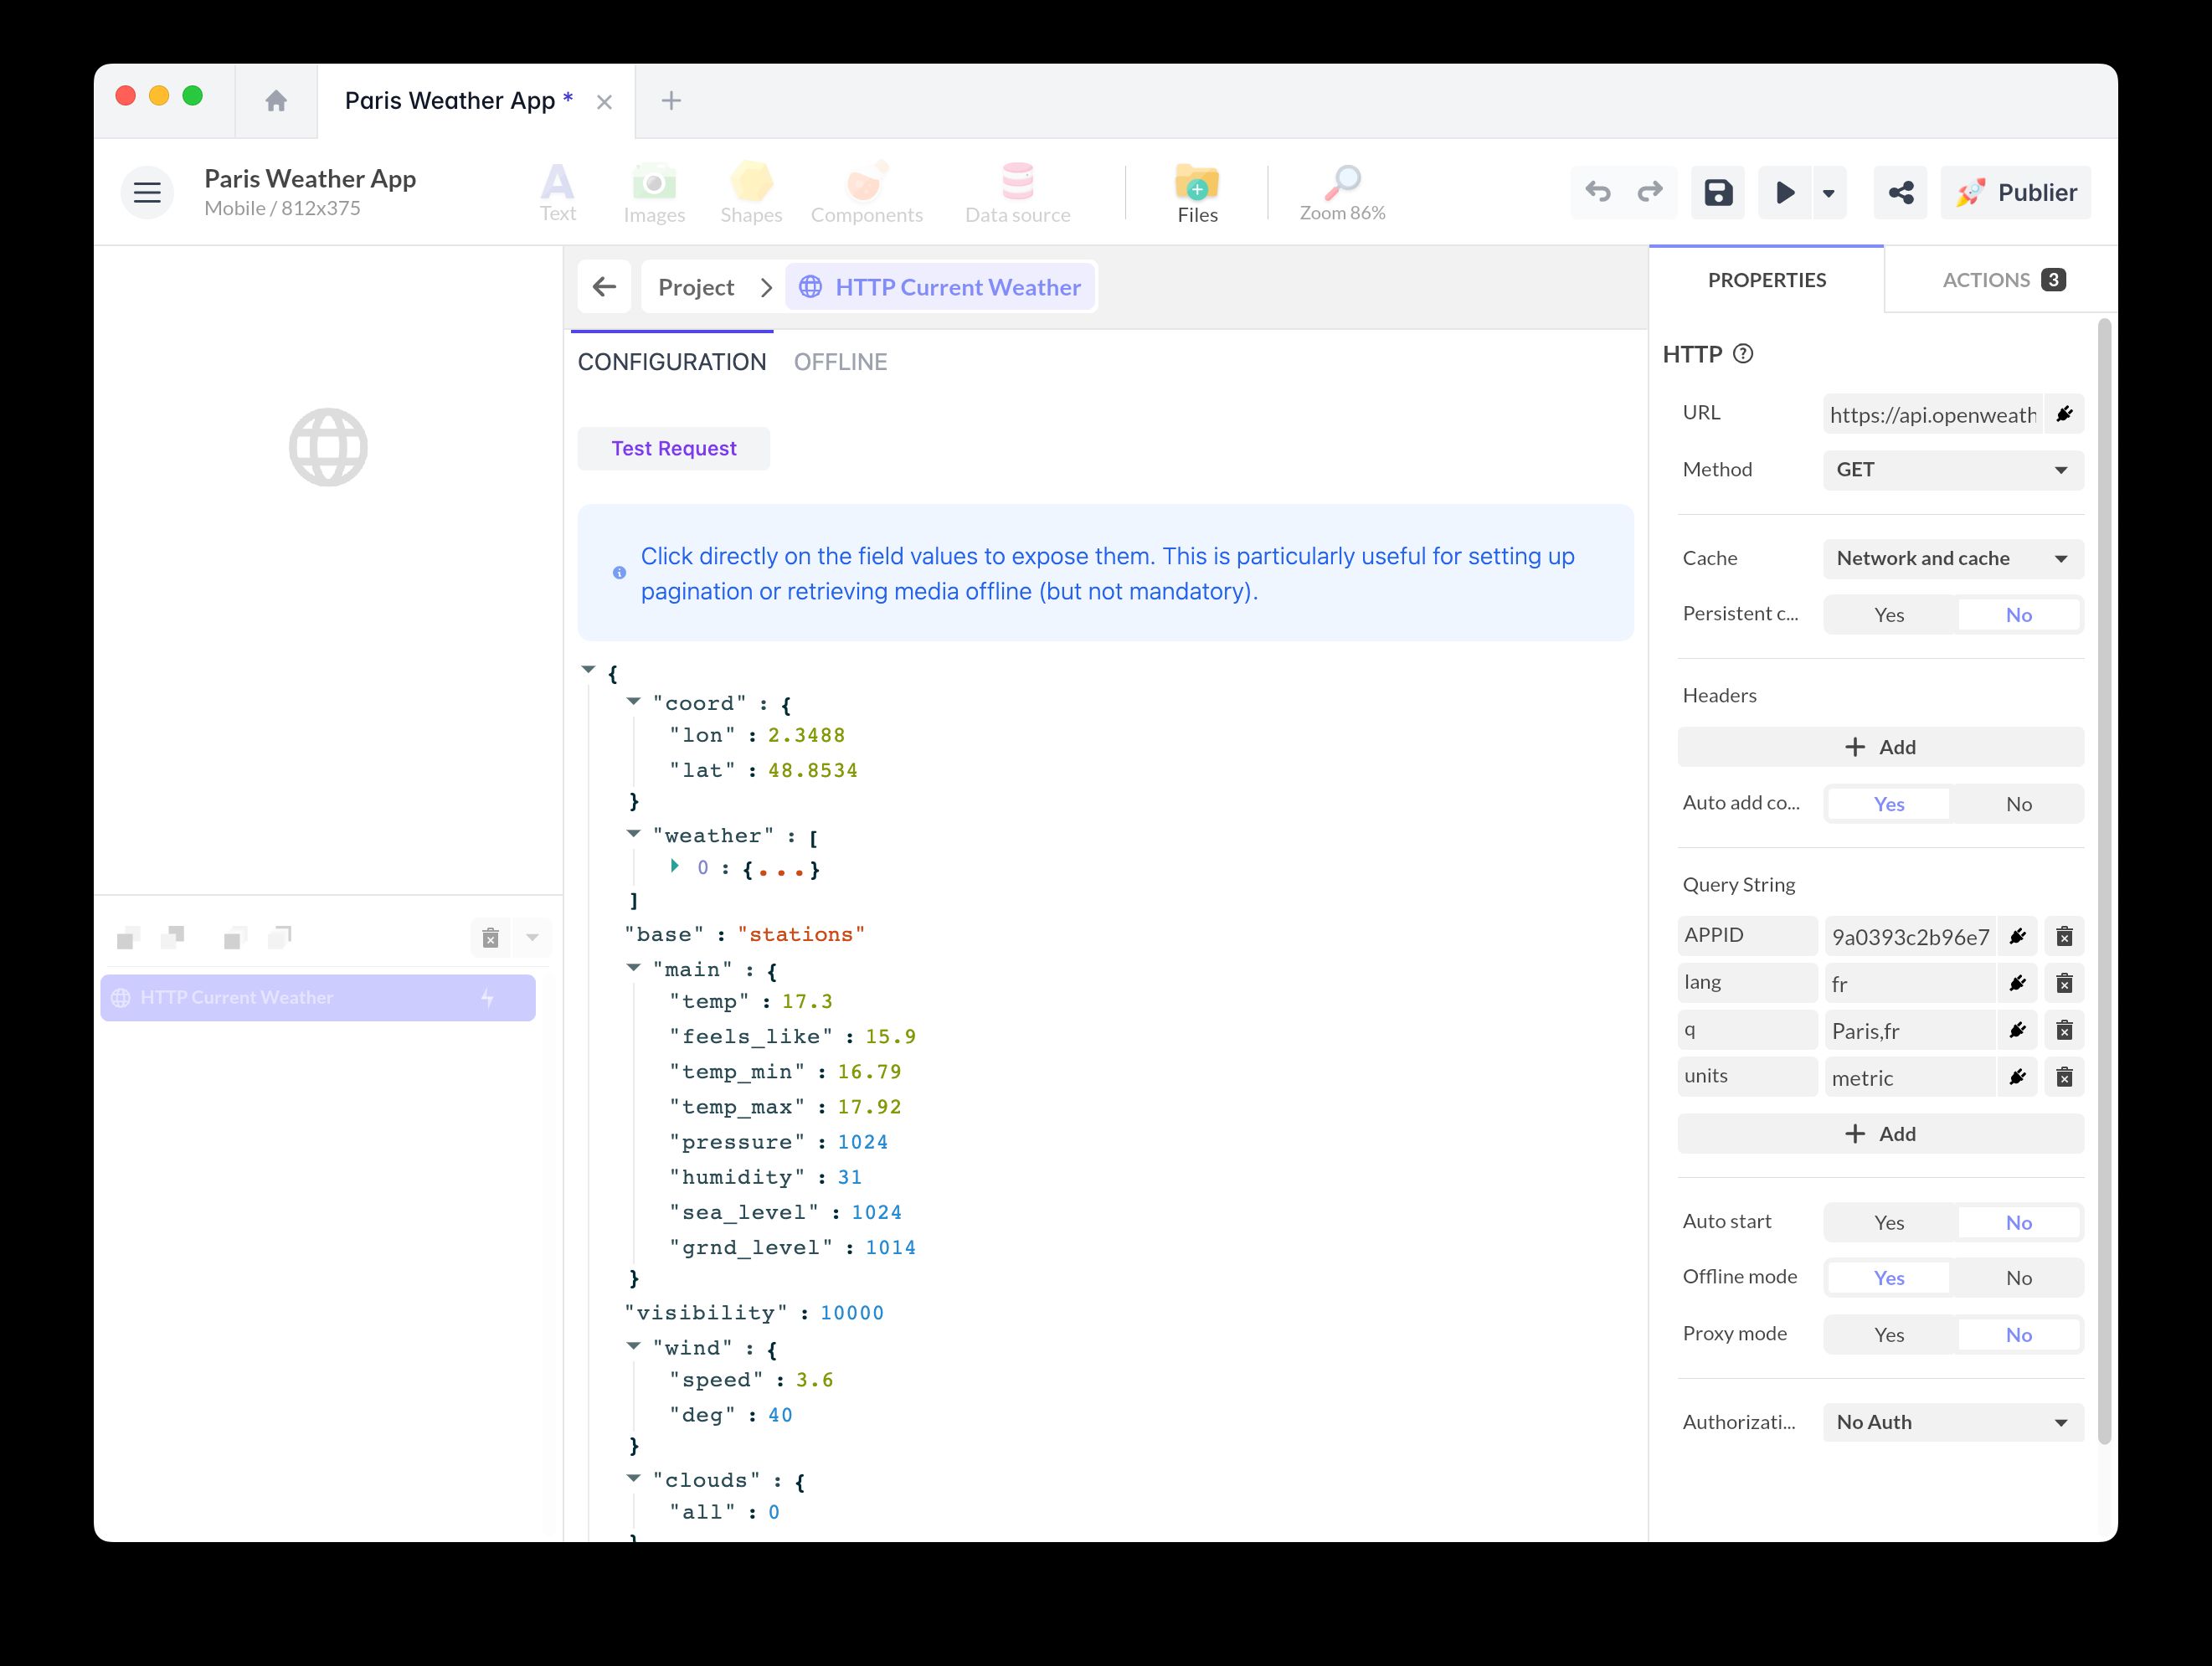
Task: Open the Data source panel
Action: tap(1017, 192)
